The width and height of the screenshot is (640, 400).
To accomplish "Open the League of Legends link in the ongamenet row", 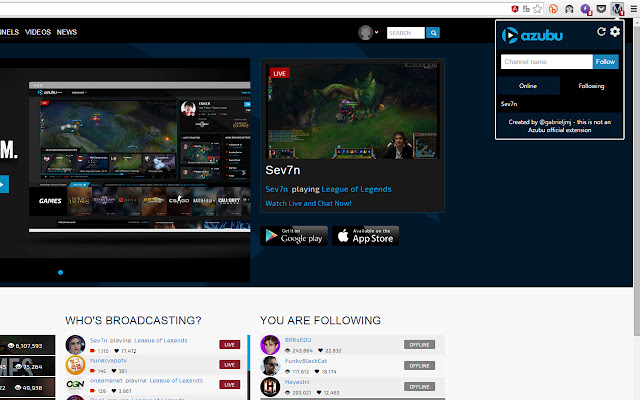I will pyautogui.click(x=176, y=380).
